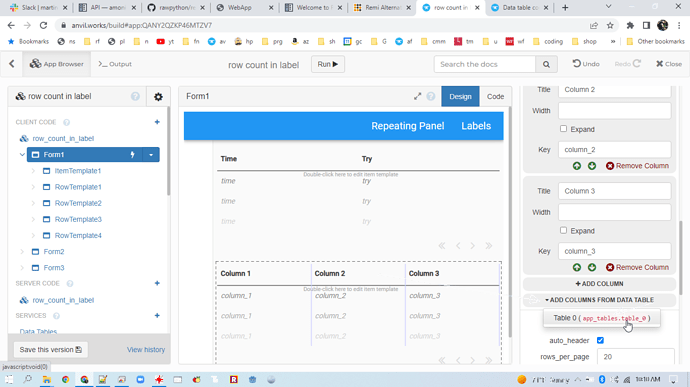Move Column 3 up with green arrow
The height and width of the screenshot is (387, 690).
point(577,267)
